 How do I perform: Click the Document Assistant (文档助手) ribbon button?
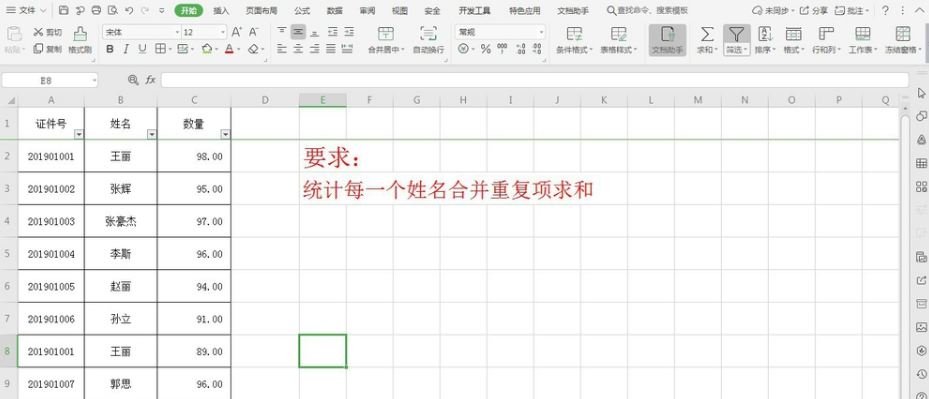click(x=668, y=40)
